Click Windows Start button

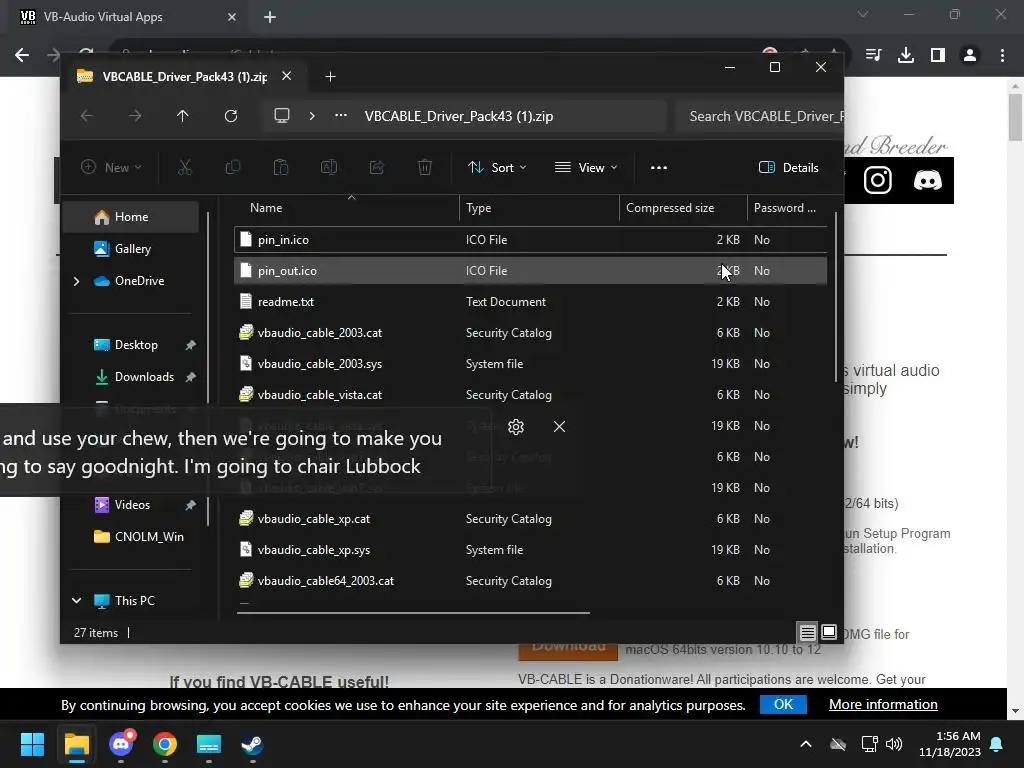[32, 744]
